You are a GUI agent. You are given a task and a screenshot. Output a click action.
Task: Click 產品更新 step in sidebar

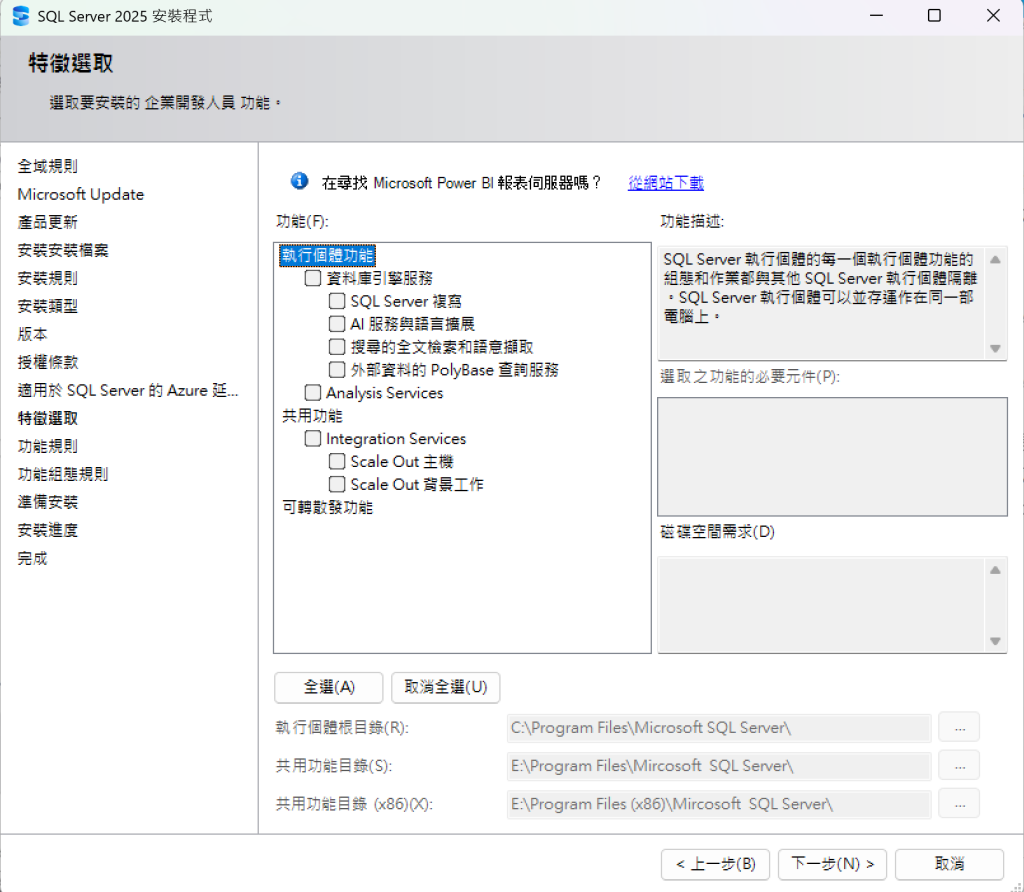pyautogui.click(x=48, y=223)
